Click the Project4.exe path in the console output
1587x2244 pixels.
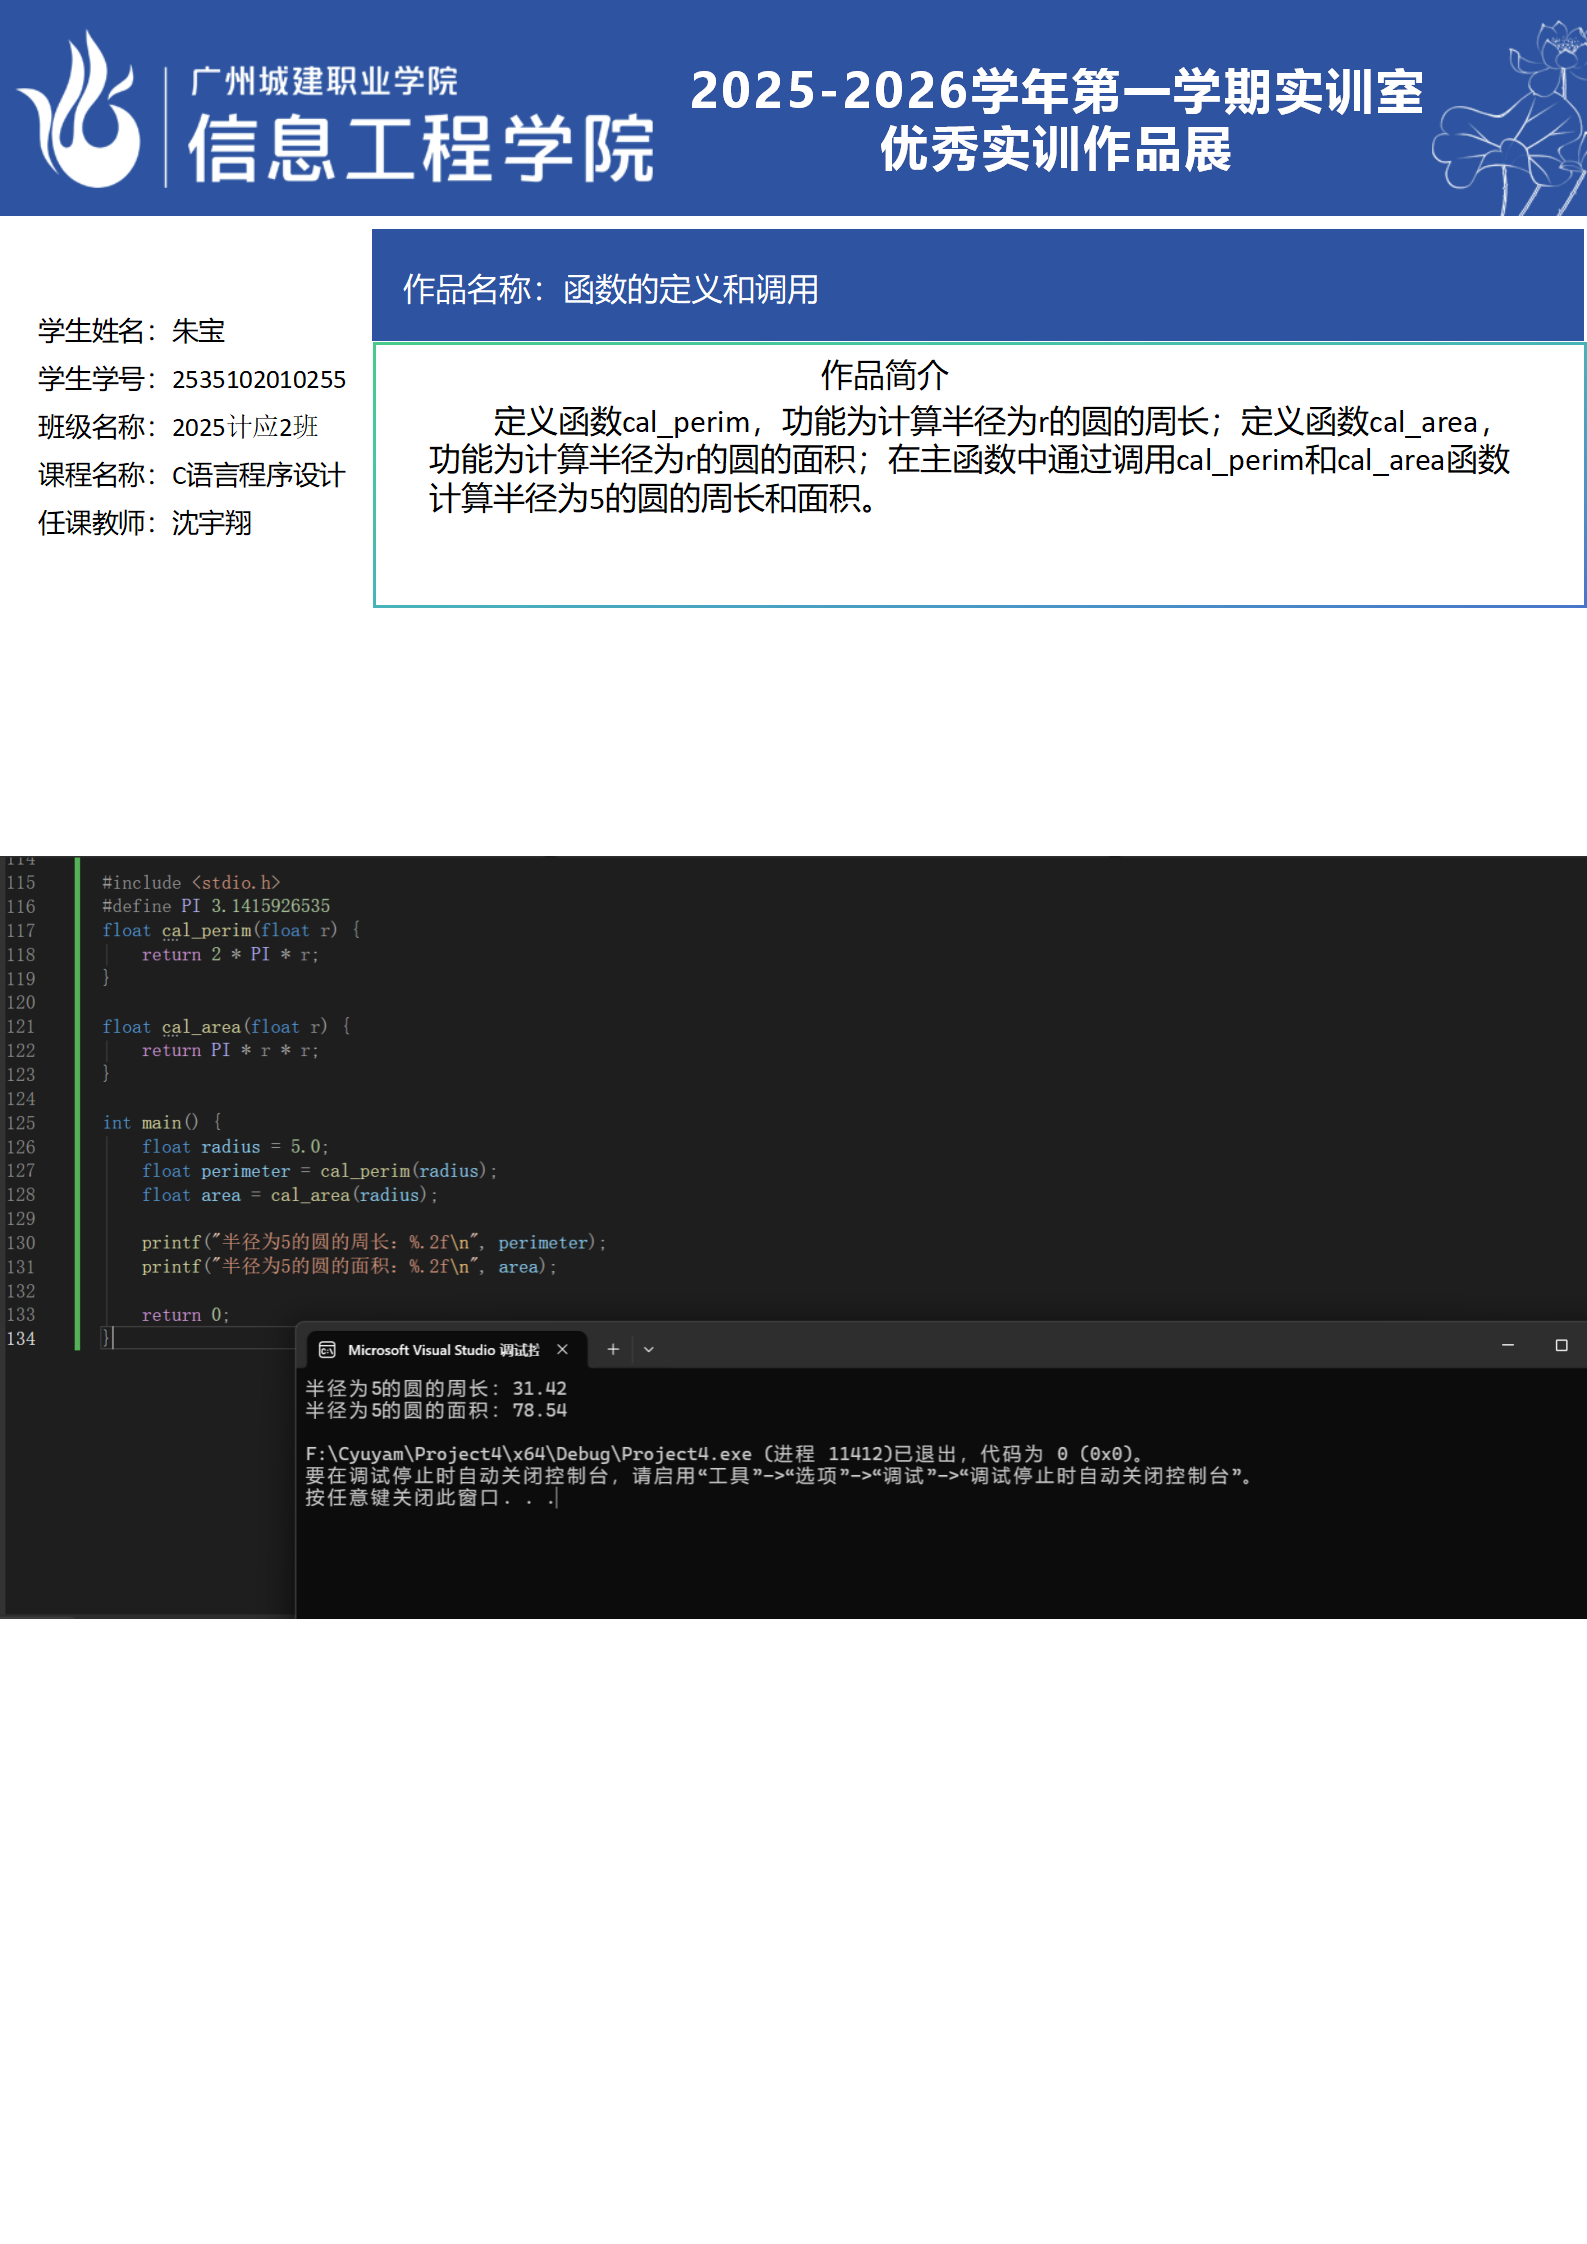(x=528, y=1454)
